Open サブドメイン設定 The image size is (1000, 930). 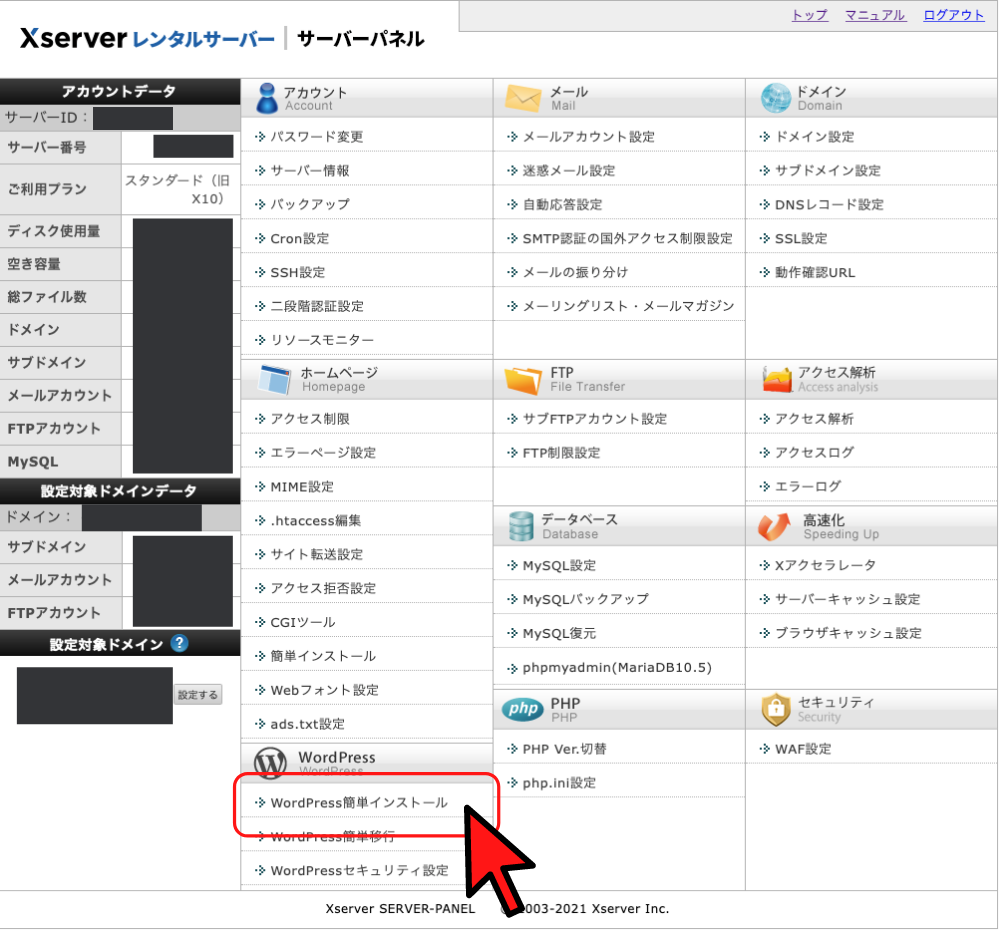tap(827, 170)
